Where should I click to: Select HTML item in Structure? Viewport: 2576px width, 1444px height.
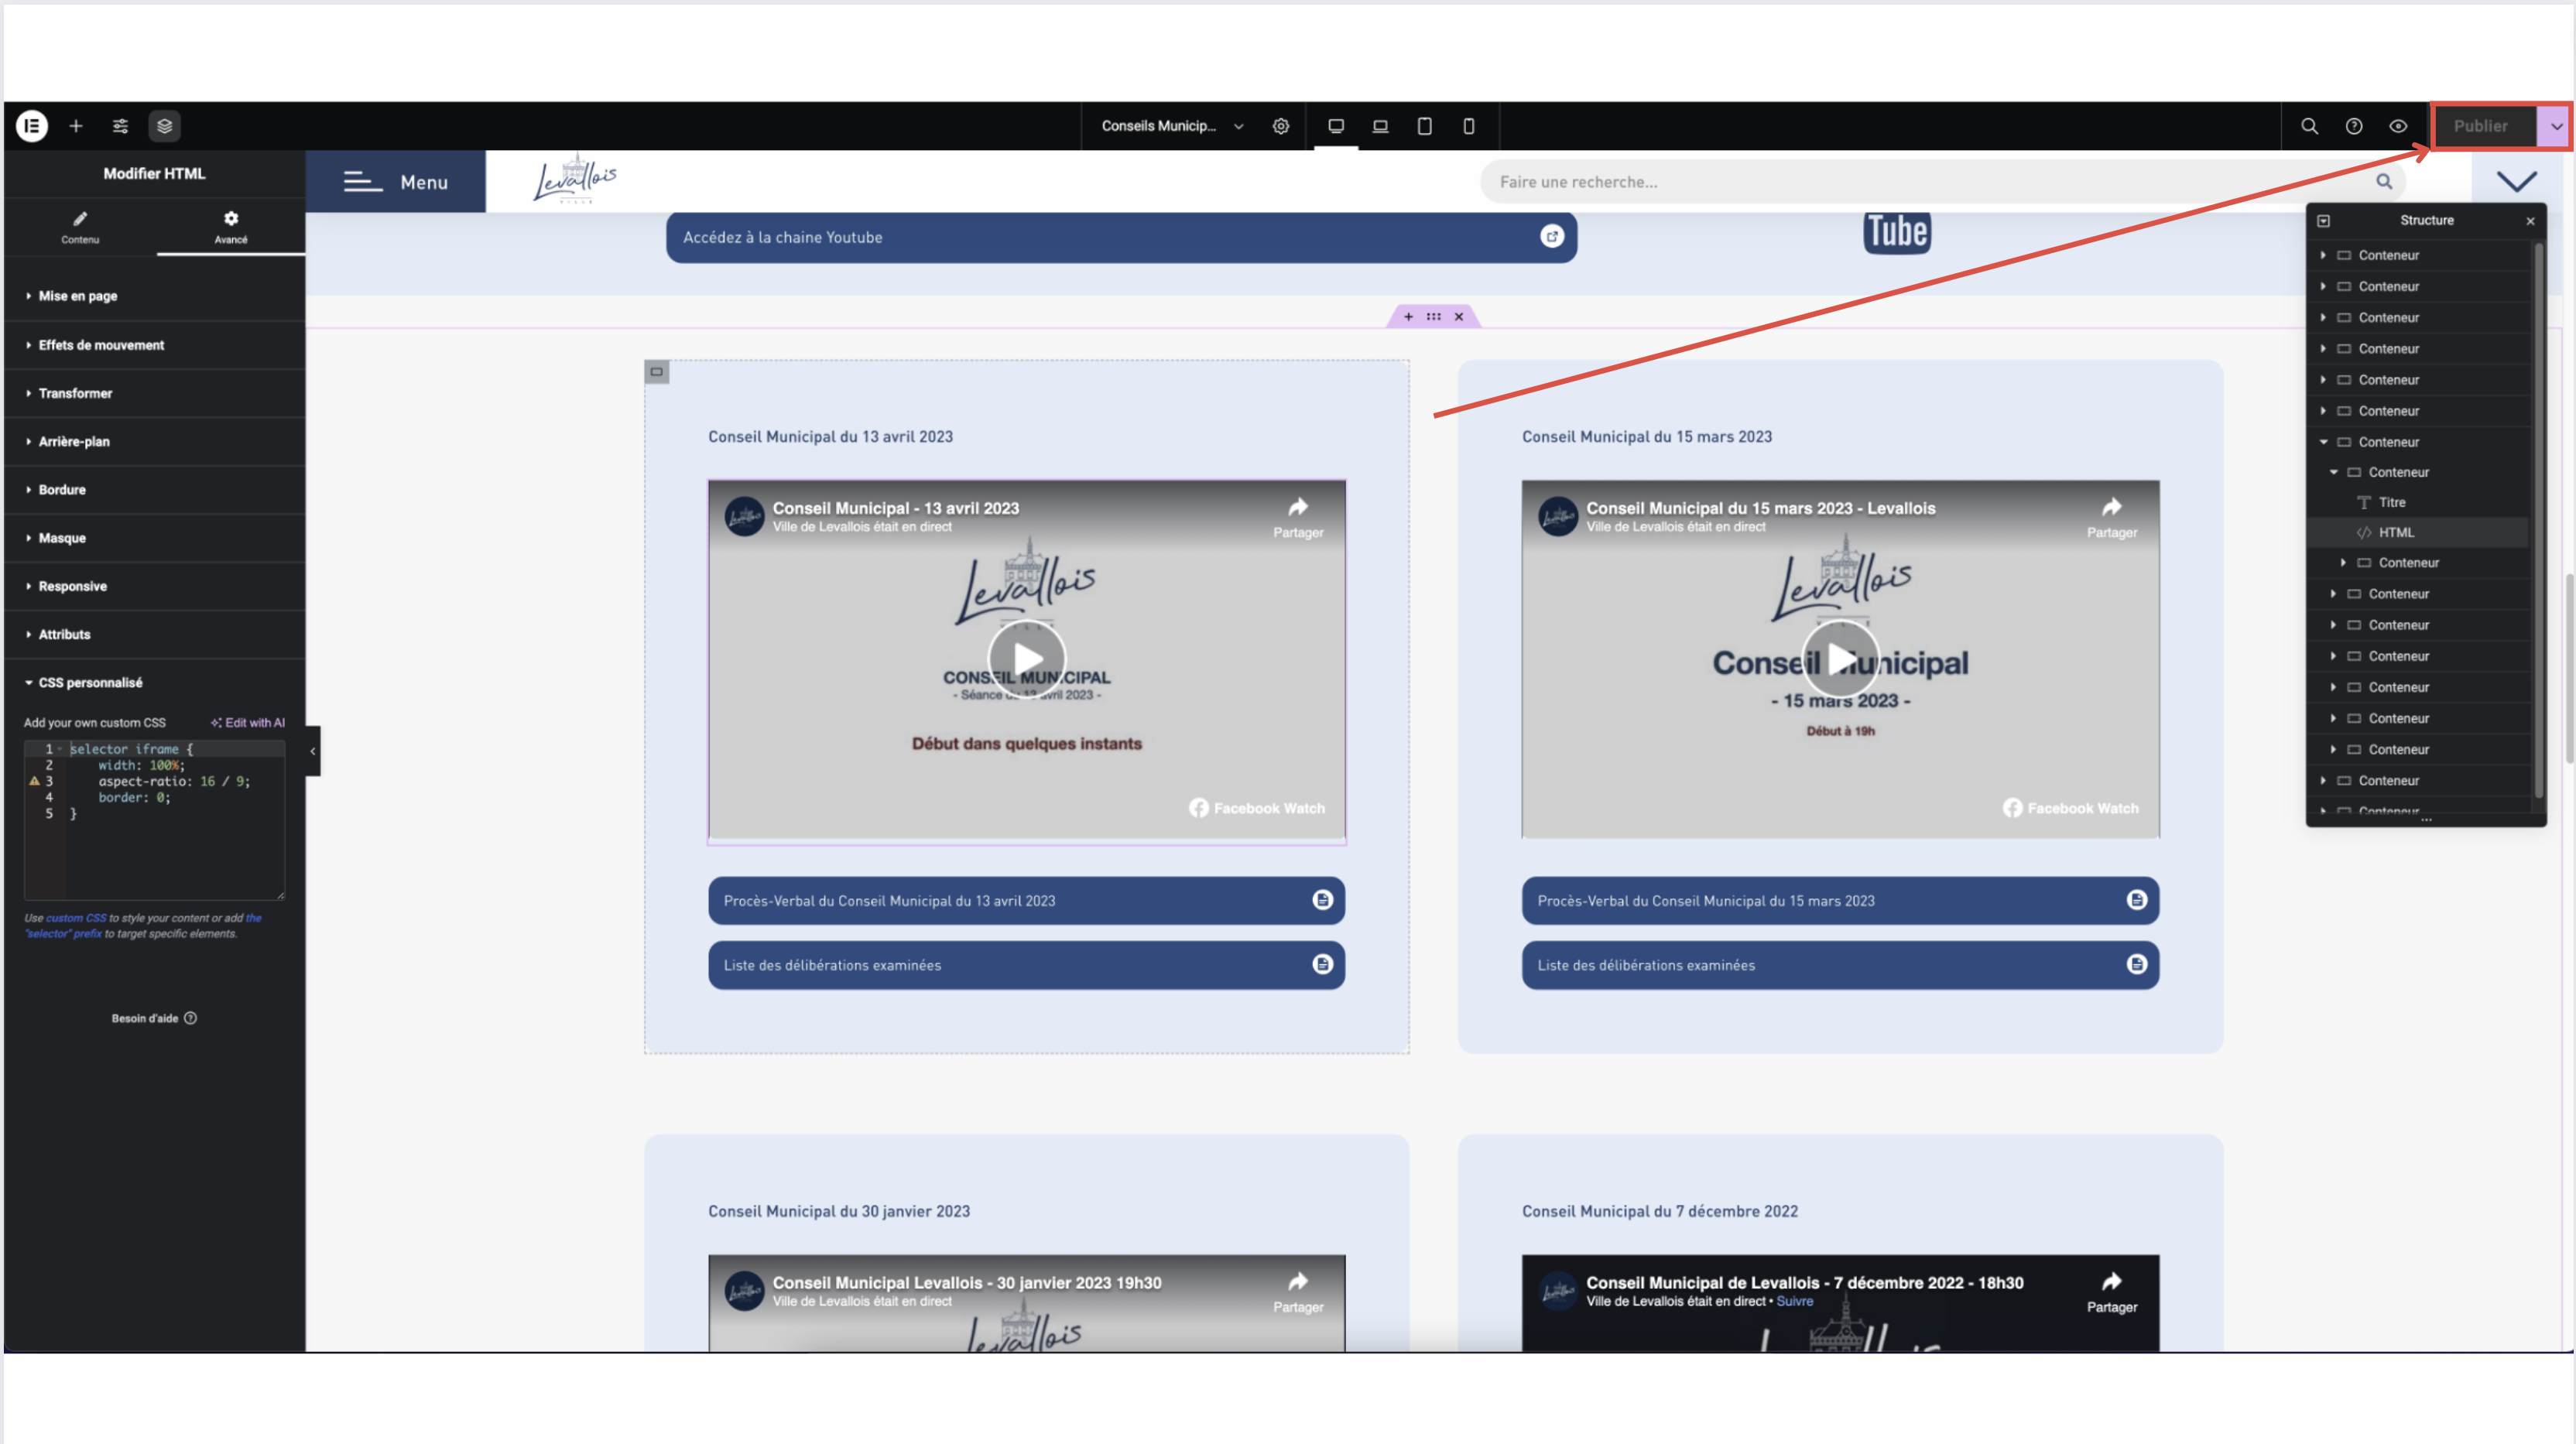pyautogui.click(x=2396, y=532)
